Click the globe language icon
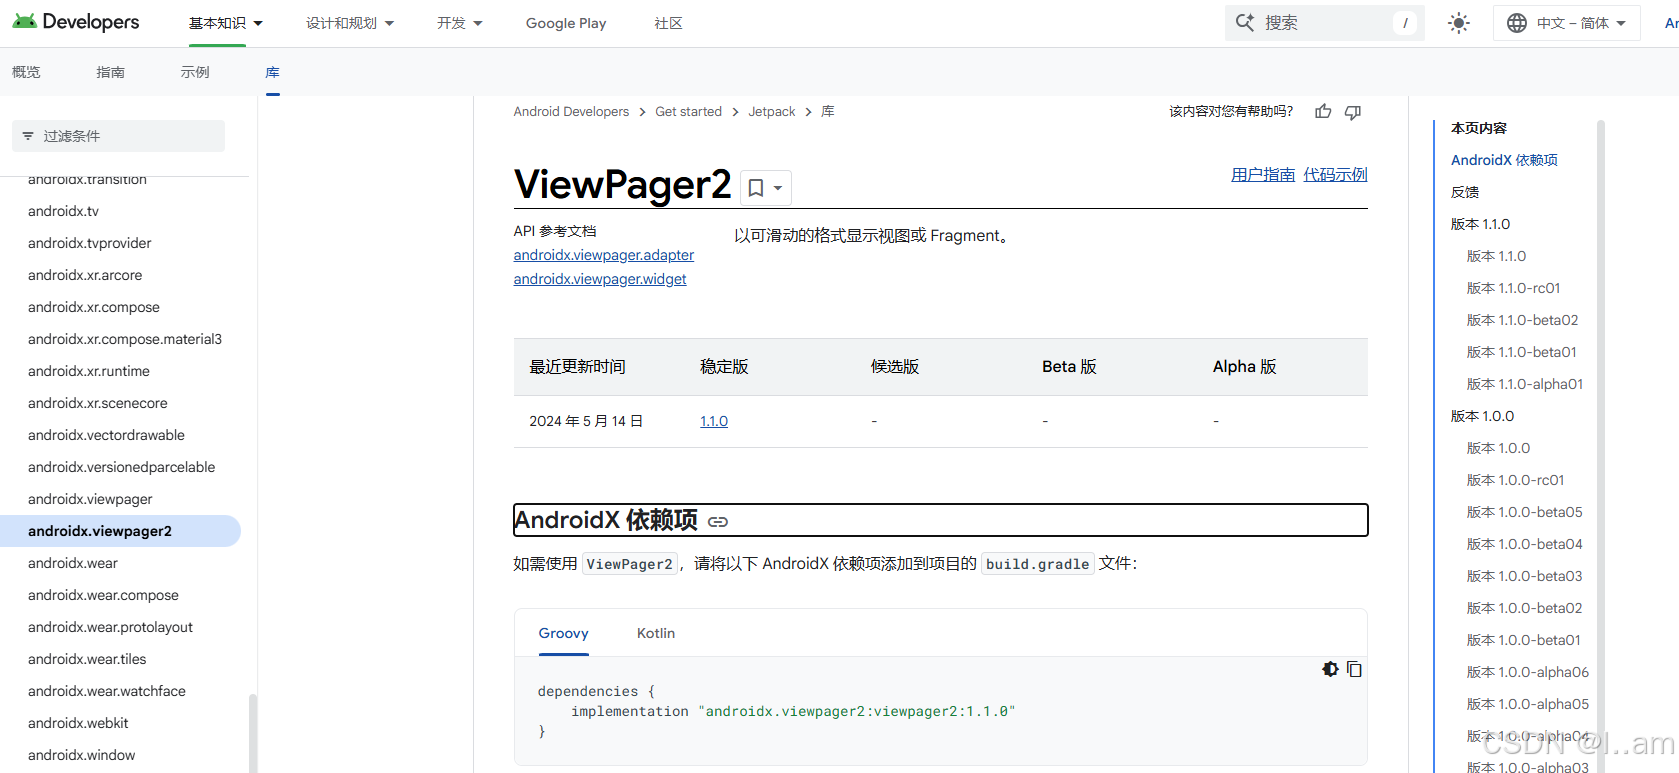1679x773 pixels. pos(1517,23)
